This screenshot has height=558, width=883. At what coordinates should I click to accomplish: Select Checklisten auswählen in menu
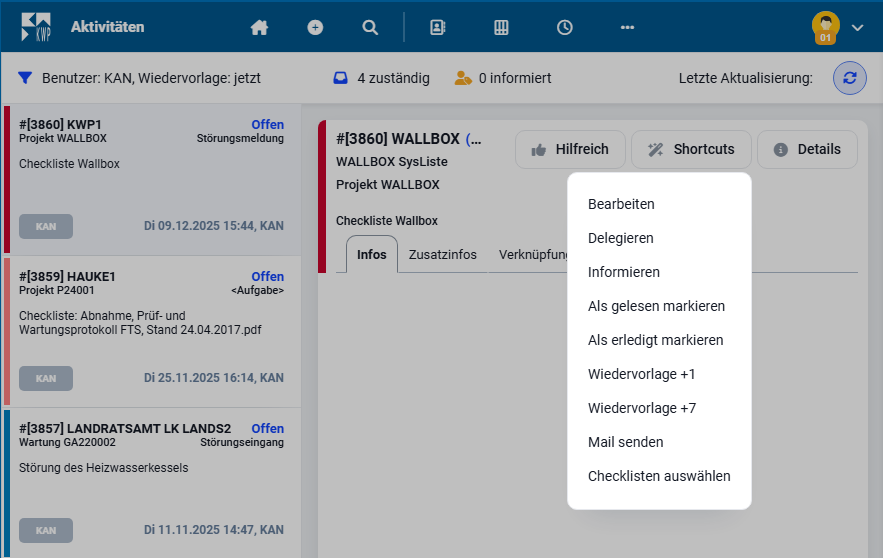[x=659, y=476]
